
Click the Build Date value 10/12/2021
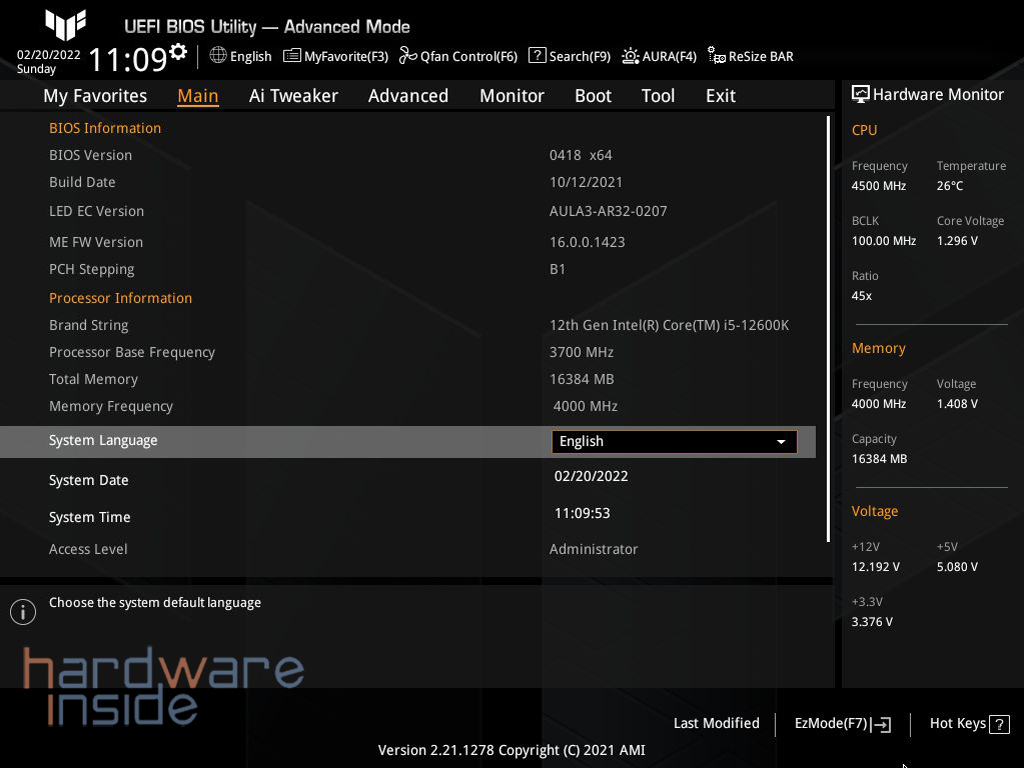pyautogui.click(x=586, y=182)
